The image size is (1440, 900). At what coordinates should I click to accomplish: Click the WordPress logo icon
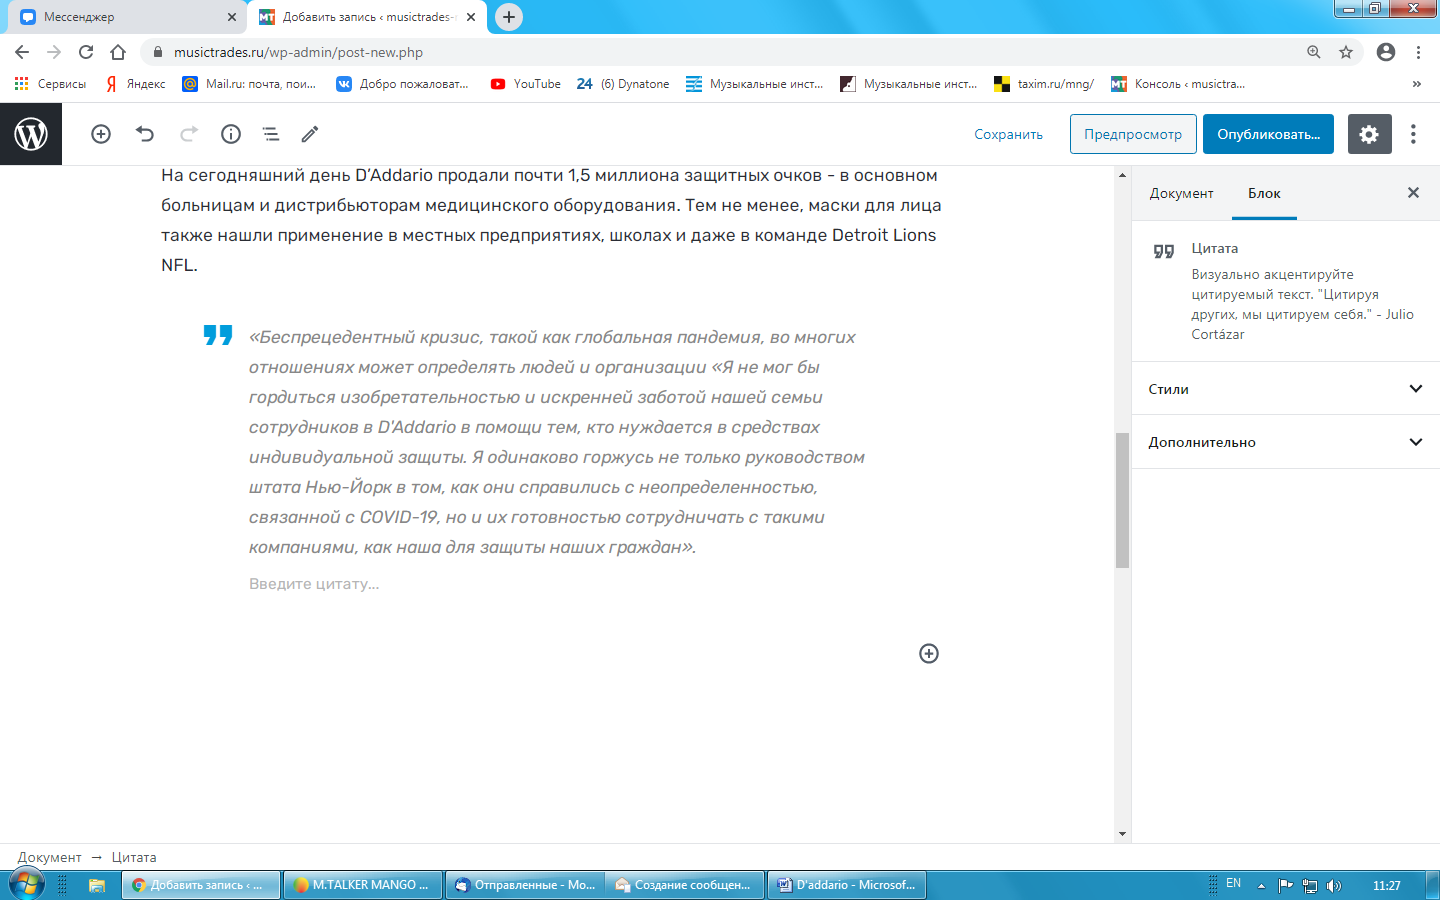tap(31, 134)
